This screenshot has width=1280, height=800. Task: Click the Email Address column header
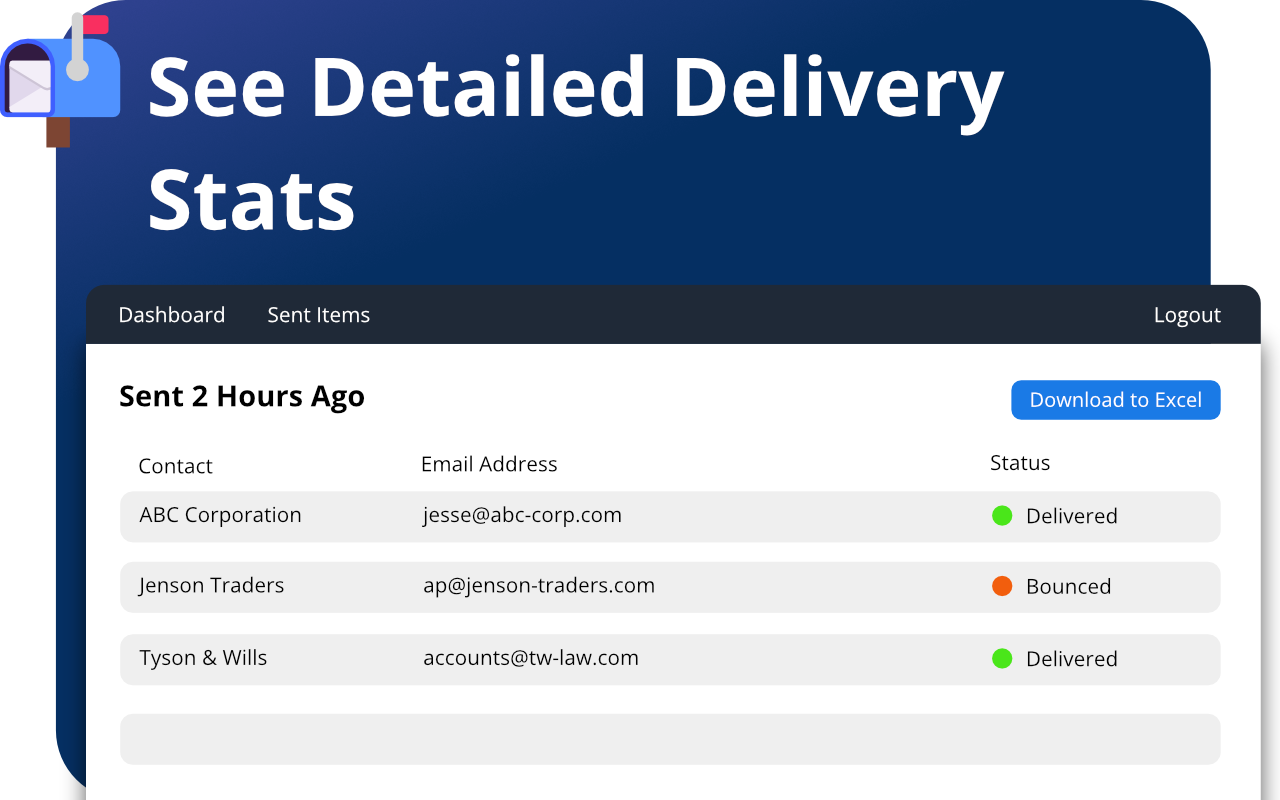click(489, 464)
